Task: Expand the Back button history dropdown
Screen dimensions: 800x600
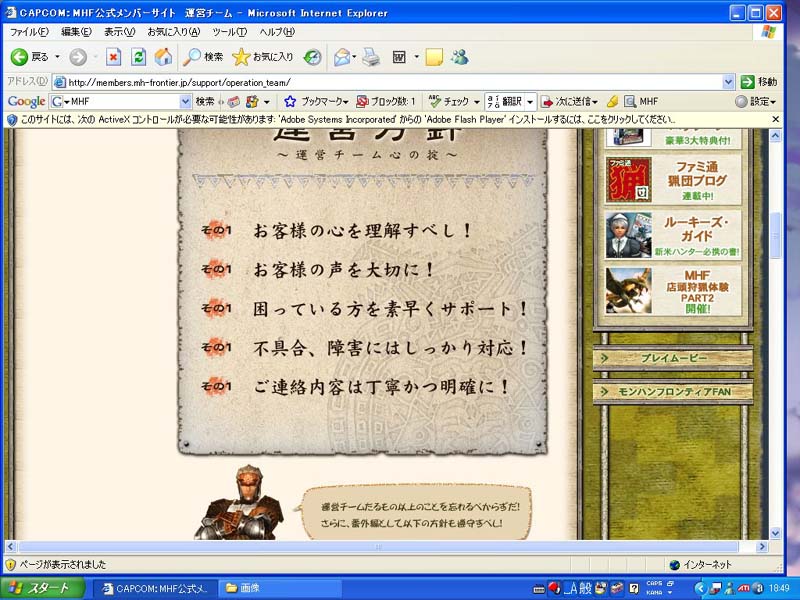Action: [57, 57]
